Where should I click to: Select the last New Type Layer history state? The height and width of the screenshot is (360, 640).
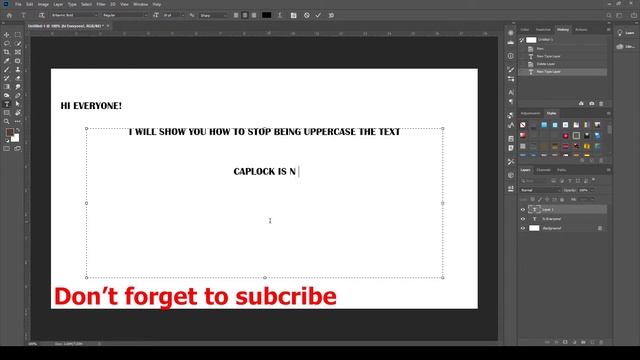[x=563, y=72]
